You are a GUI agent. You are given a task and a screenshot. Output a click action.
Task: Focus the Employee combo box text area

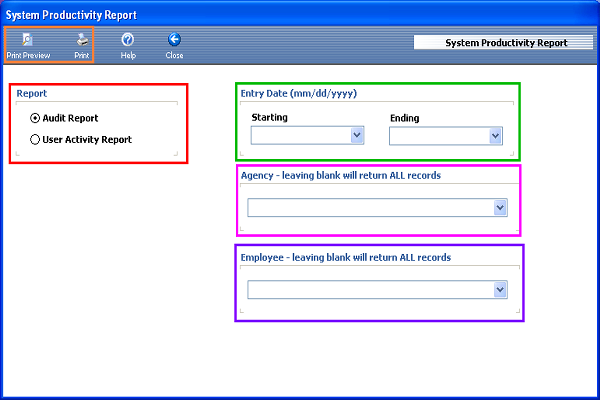pos(369,289)
